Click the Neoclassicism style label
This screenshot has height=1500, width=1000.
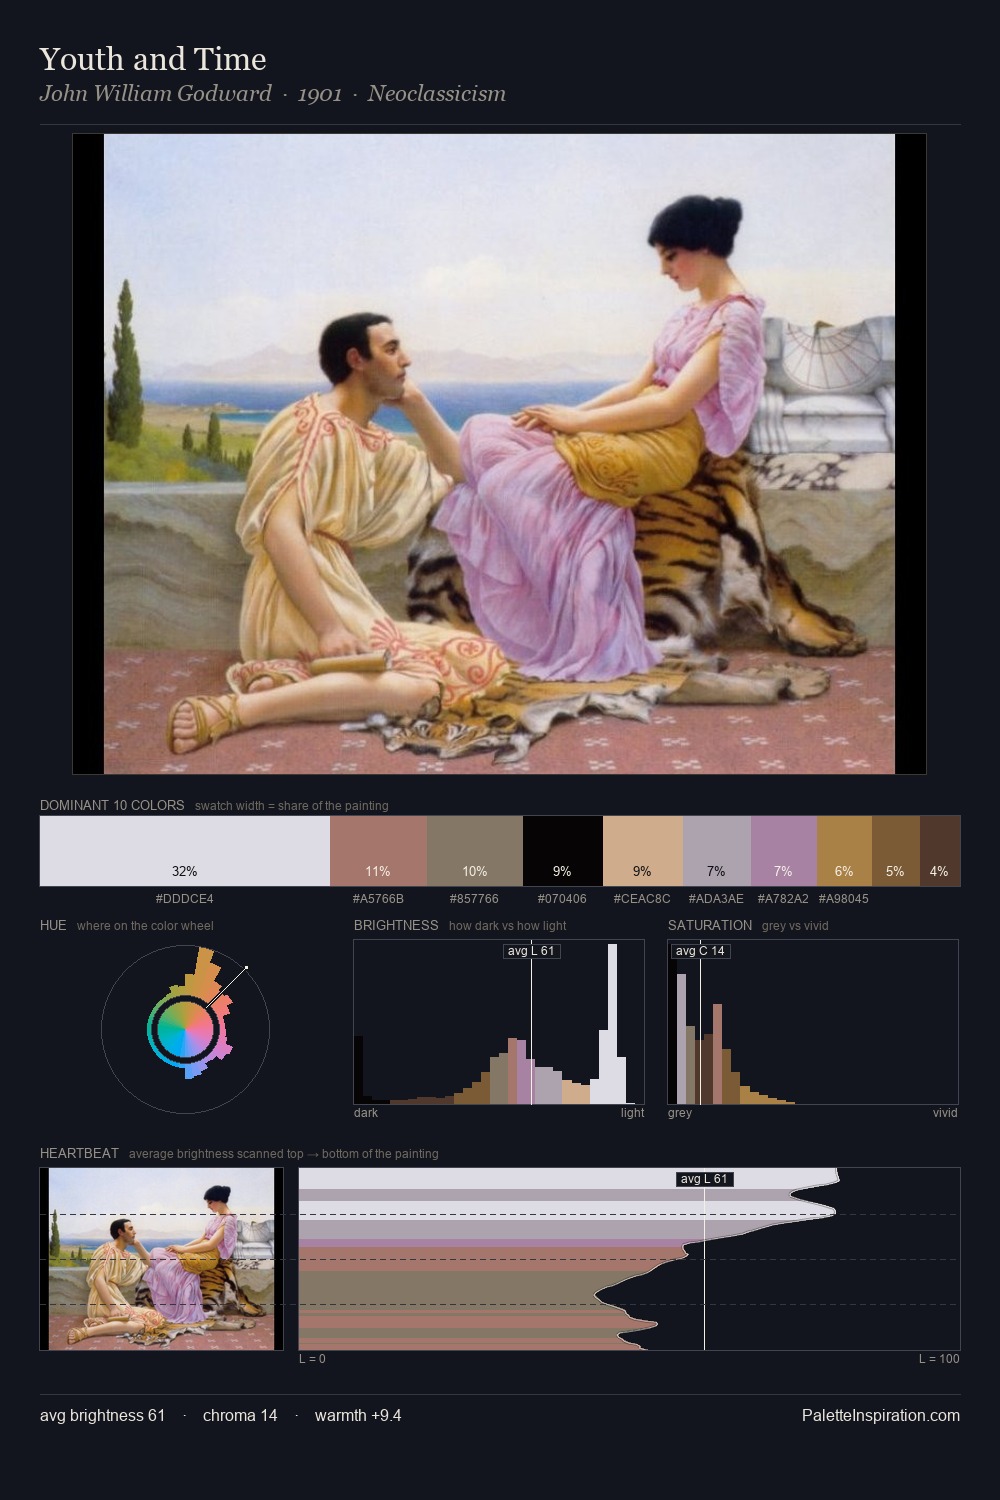[436, 94]
